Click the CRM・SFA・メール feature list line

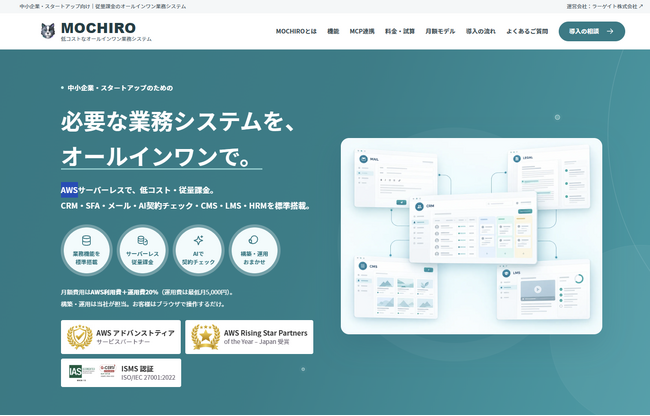coord(186,206)
